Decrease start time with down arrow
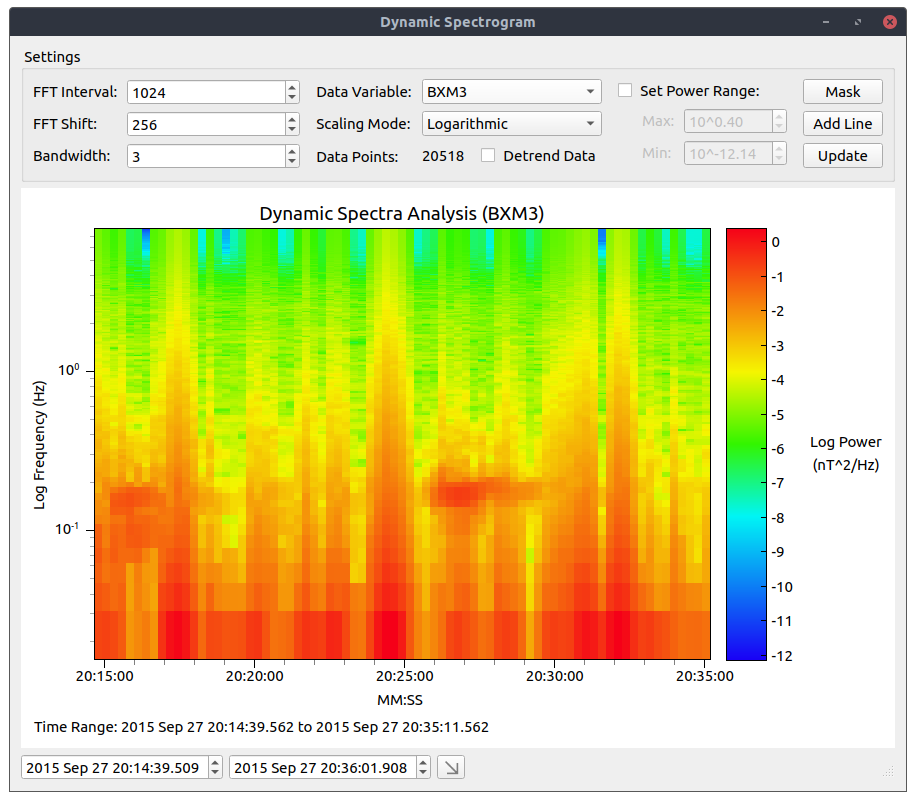The height and width of the screenshot is (801, 916). [x=215, y=774]
